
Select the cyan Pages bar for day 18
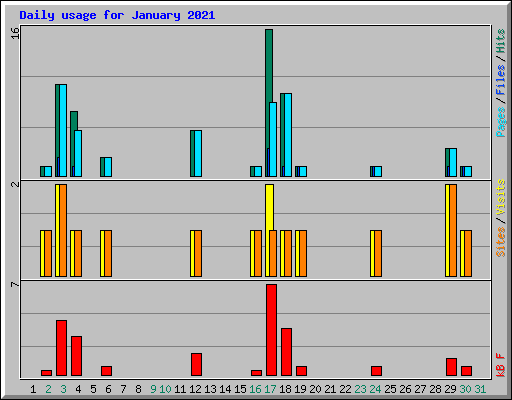point(288,135)
